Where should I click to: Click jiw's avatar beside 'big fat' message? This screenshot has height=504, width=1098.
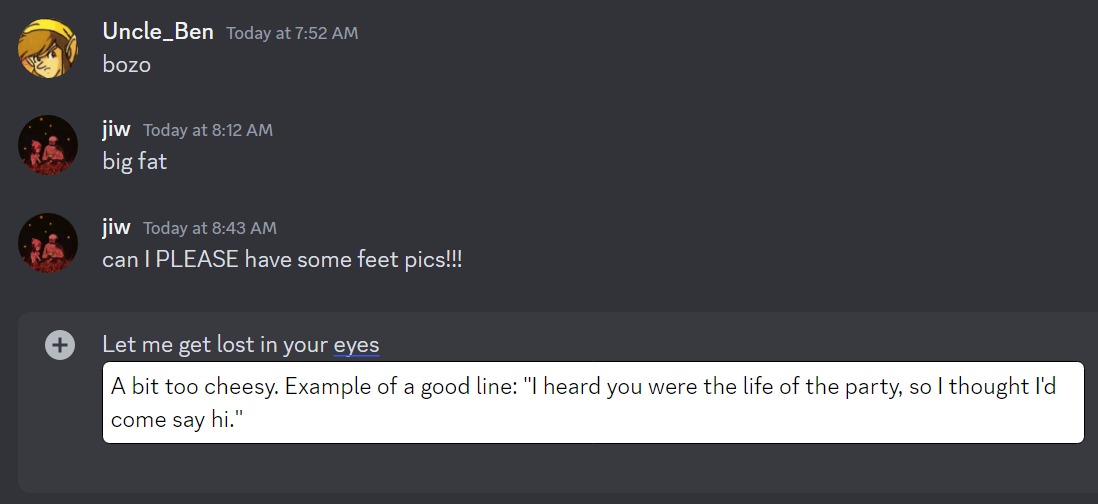pyautogui.click(x=48, y=145)
